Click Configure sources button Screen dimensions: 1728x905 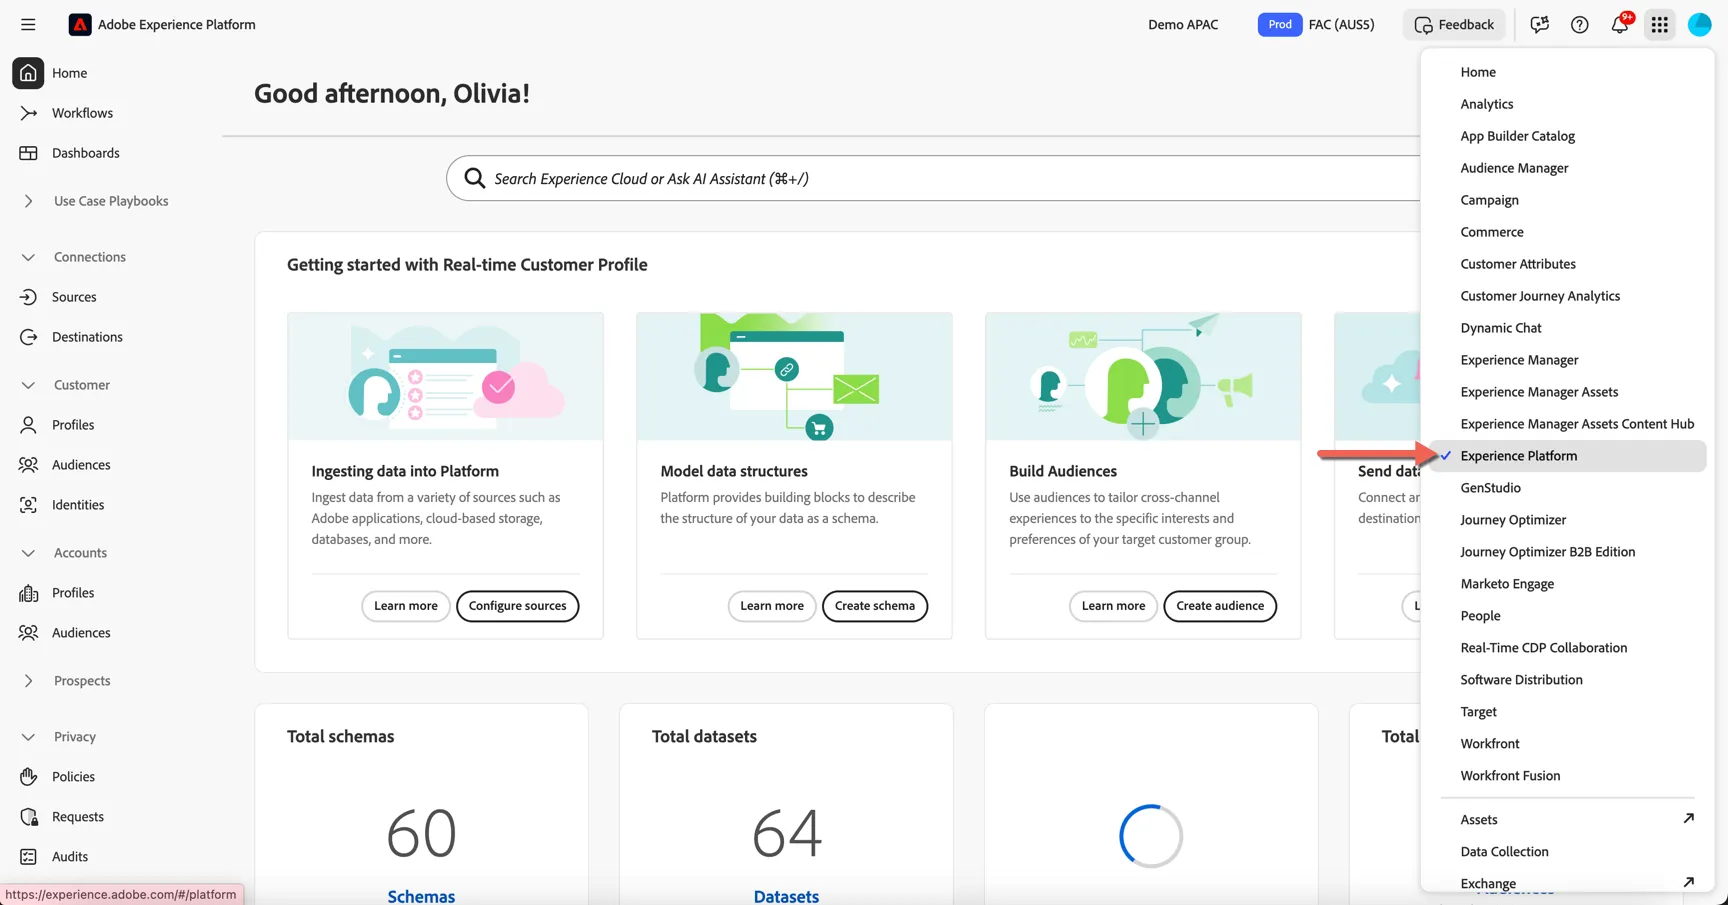517,606
